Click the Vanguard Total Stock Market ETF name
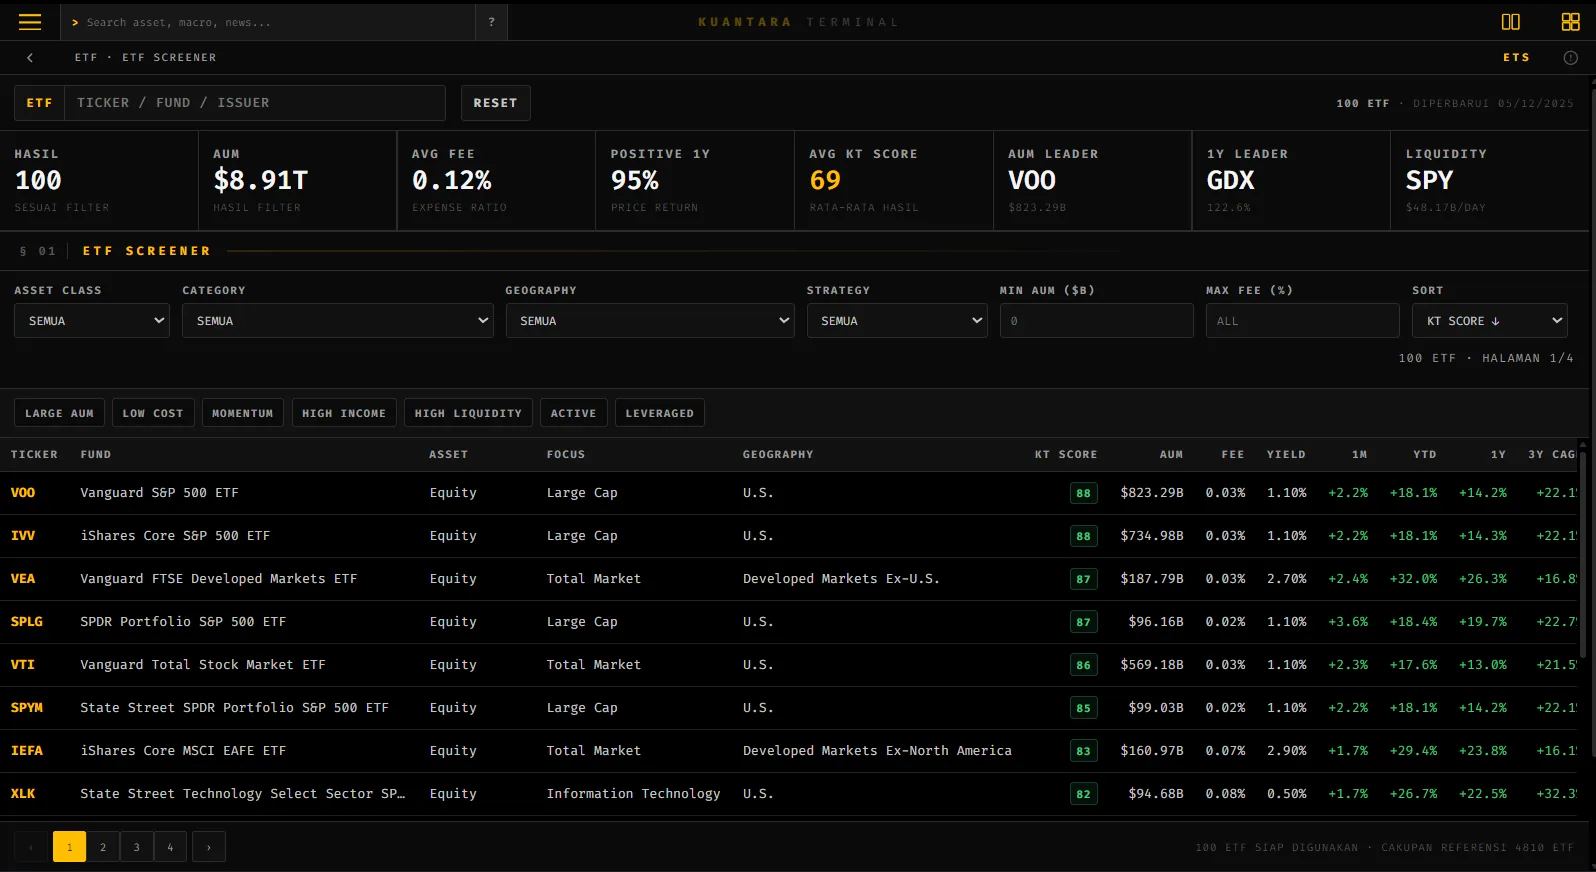 203,665
